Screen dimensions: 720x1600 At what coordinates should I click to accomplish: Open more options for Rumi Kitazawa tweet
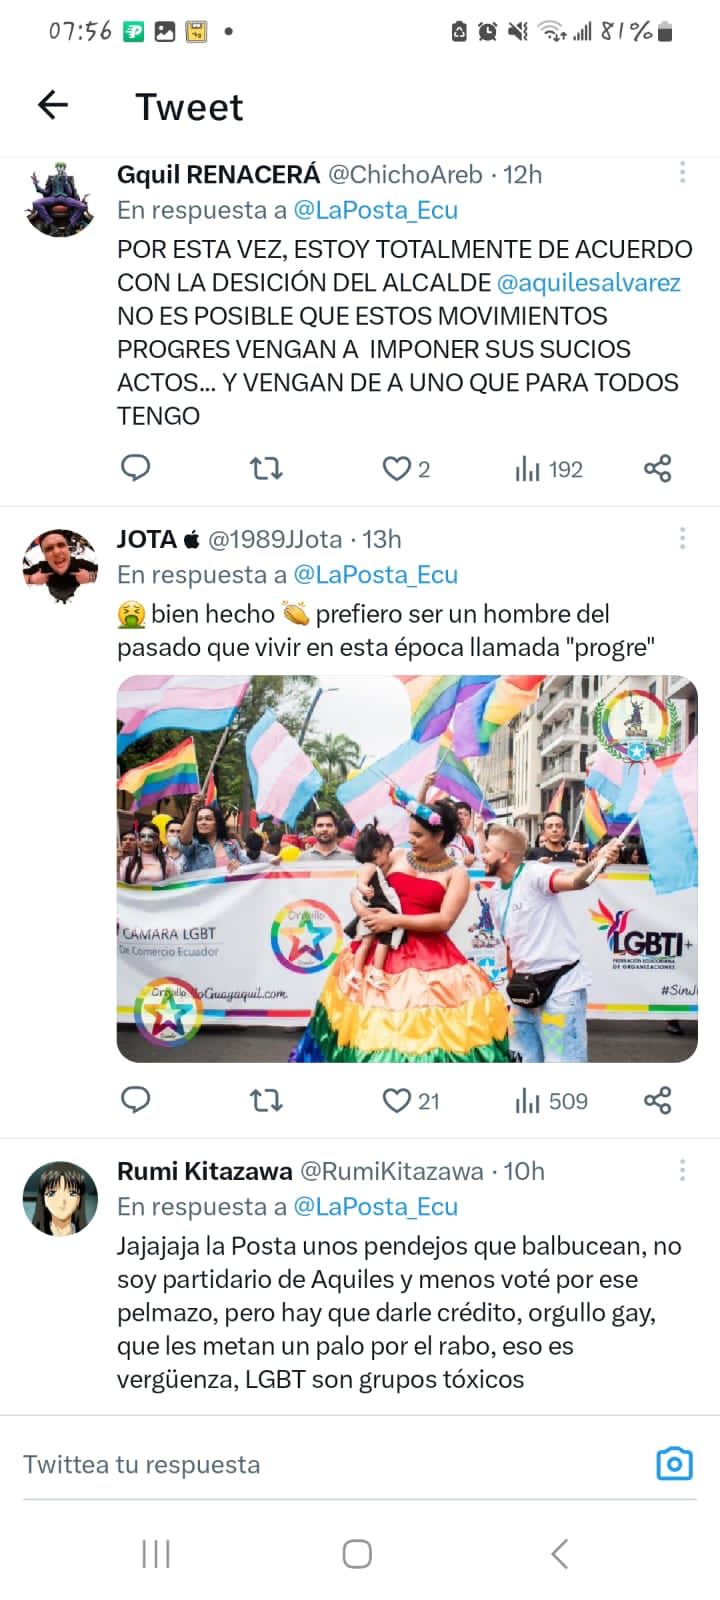(x=682, y=1170)
